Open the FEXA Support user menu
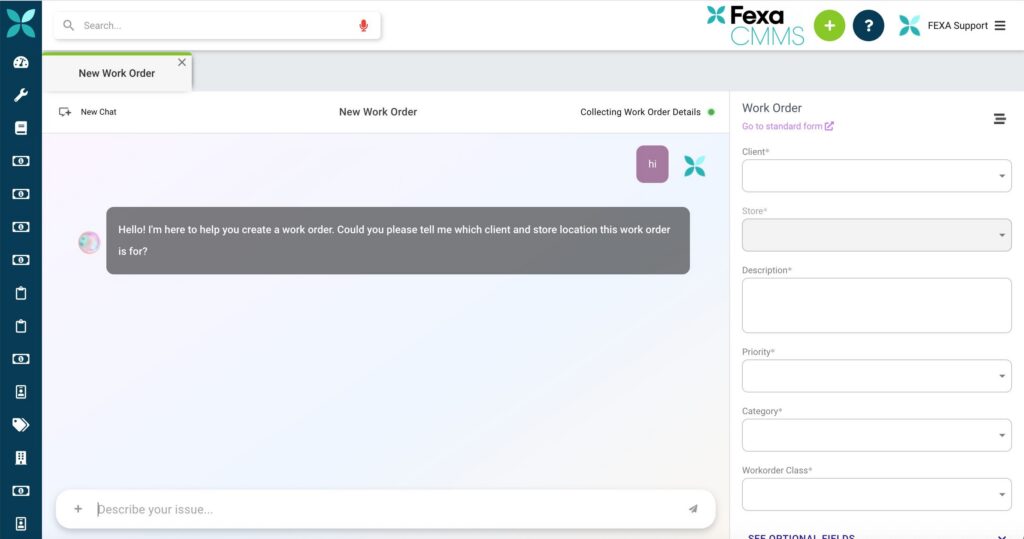Screen dimensions: 1024x539 pos(955,26)
